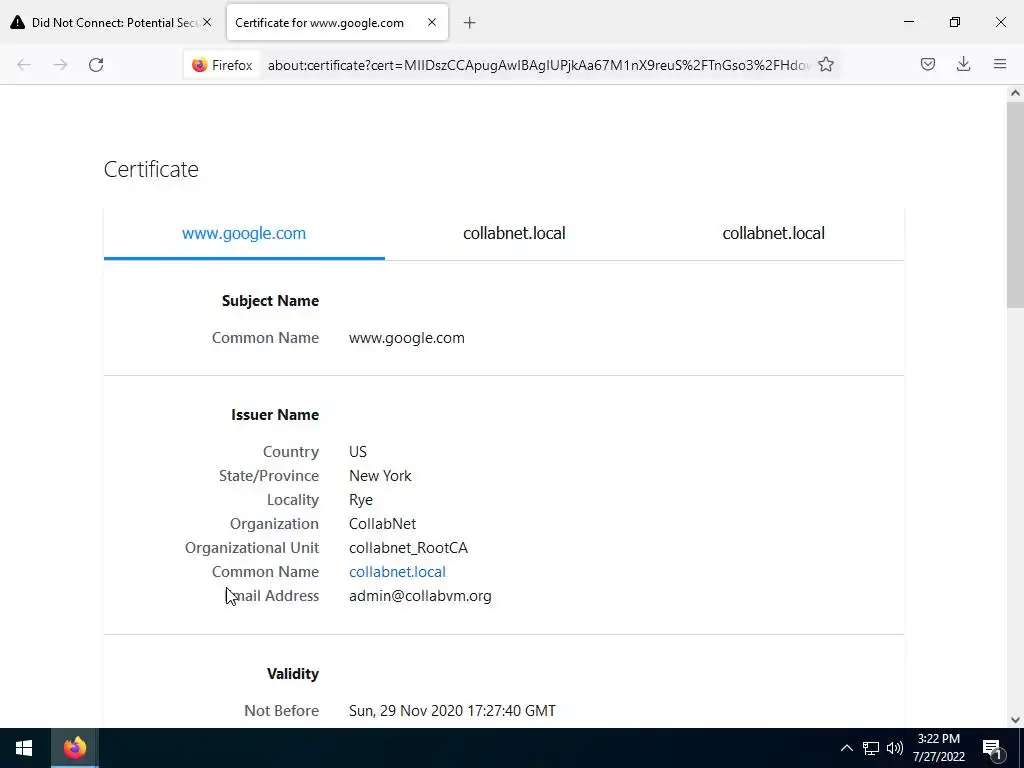Follow the collabnet.local issuer link
The width and height of the screenshot is (1024, 768).
pyautogui.click(x=397, y=571)
